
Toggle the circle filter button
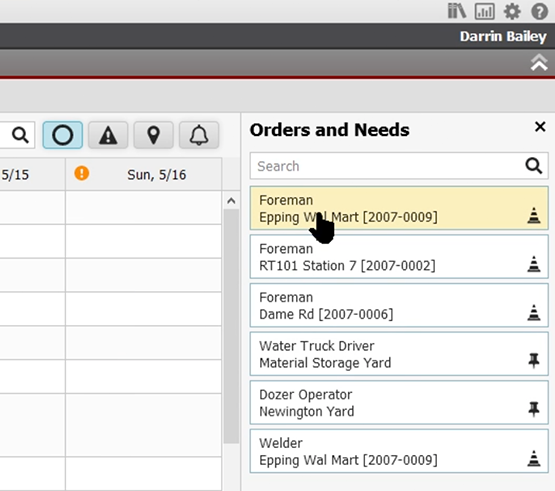63,135
